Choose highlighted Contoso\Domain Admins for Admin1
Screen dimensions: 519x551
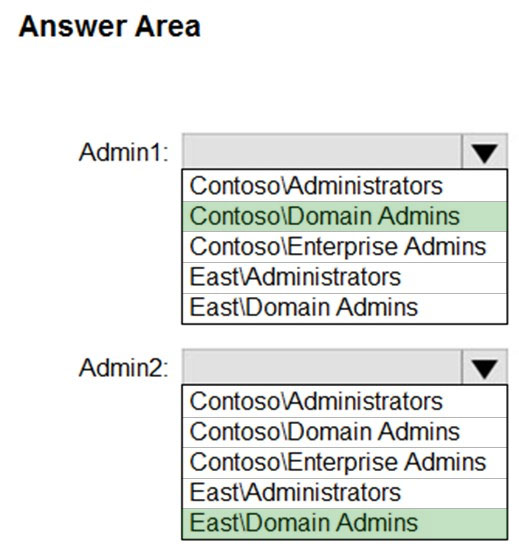(345, 216)
